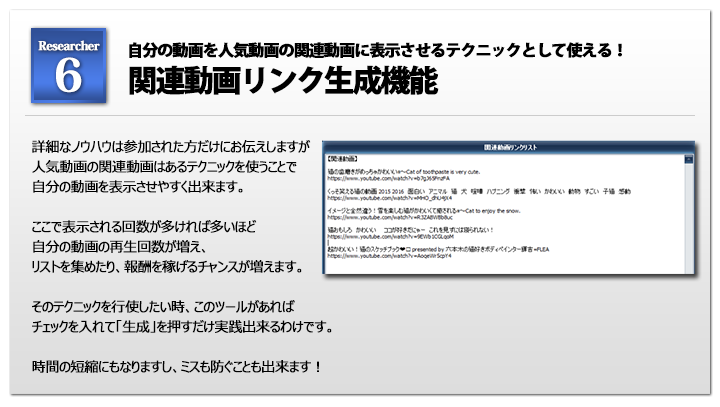
Task: Click the title line containing 'presented by'
Action: [x=438, y=249]
